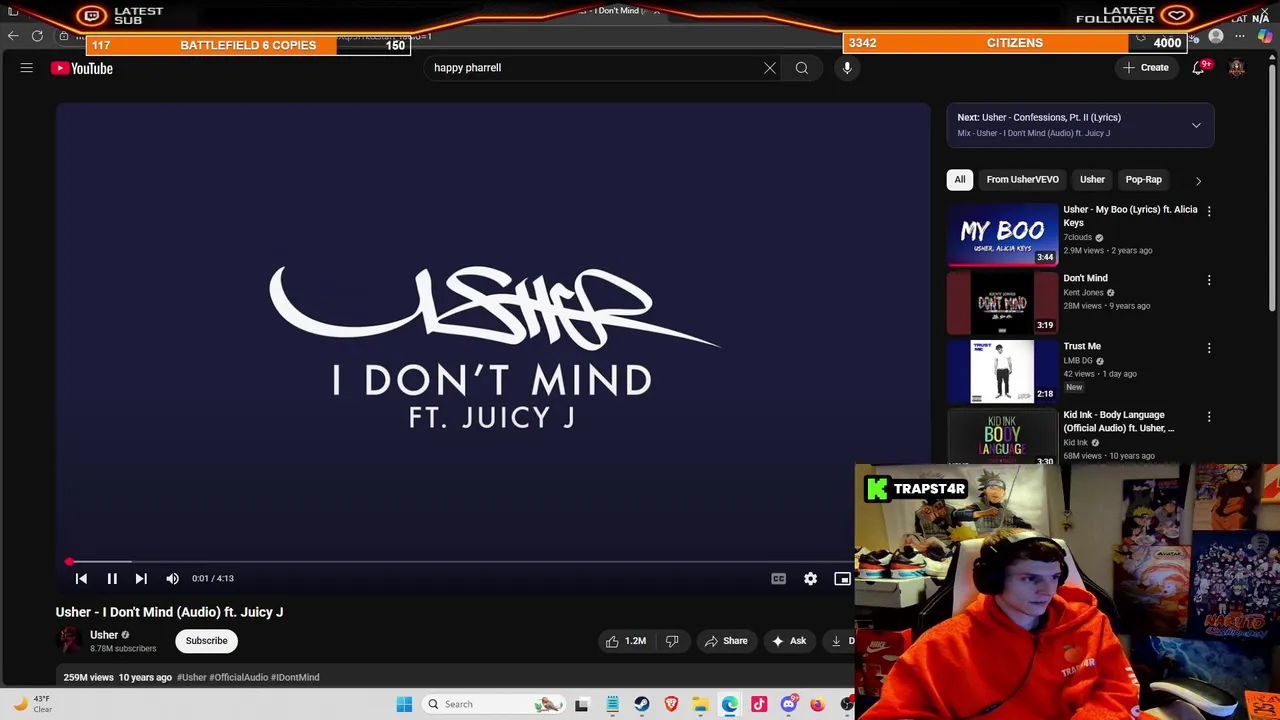Open Brave browser from the taskbar

pyautogui.click(x=671, y=704)
